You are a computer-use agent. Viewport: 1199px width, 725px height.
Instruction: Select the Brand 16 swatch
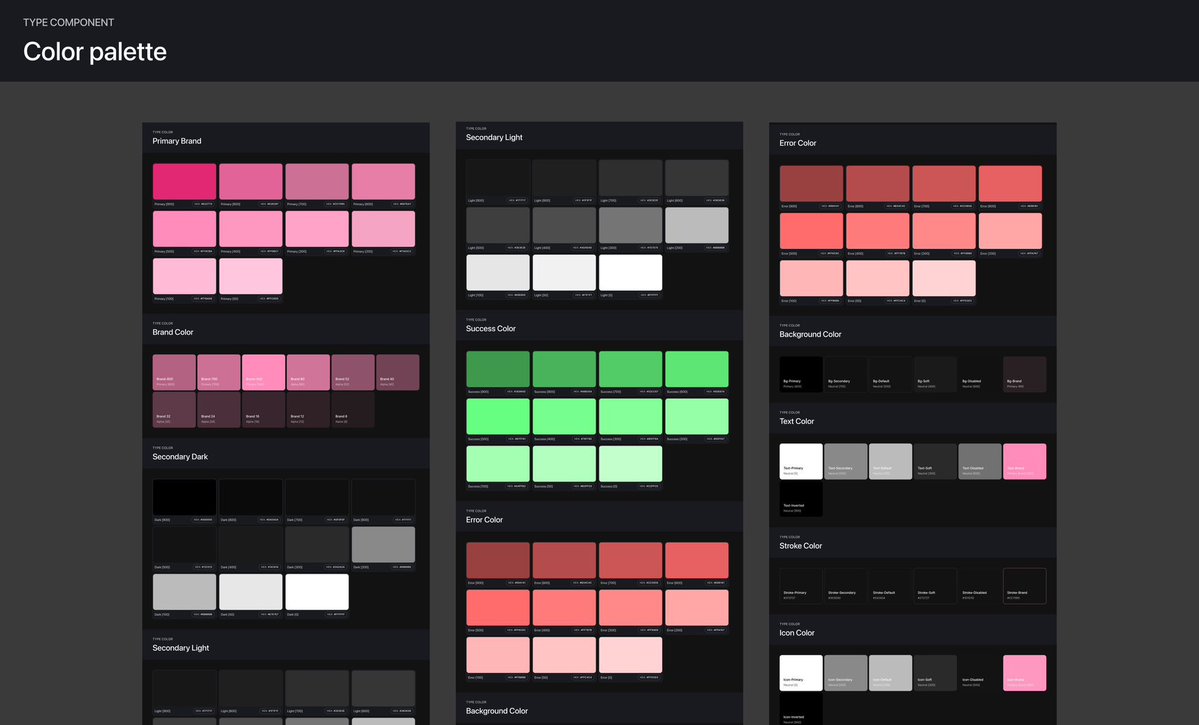coord(264,409)
